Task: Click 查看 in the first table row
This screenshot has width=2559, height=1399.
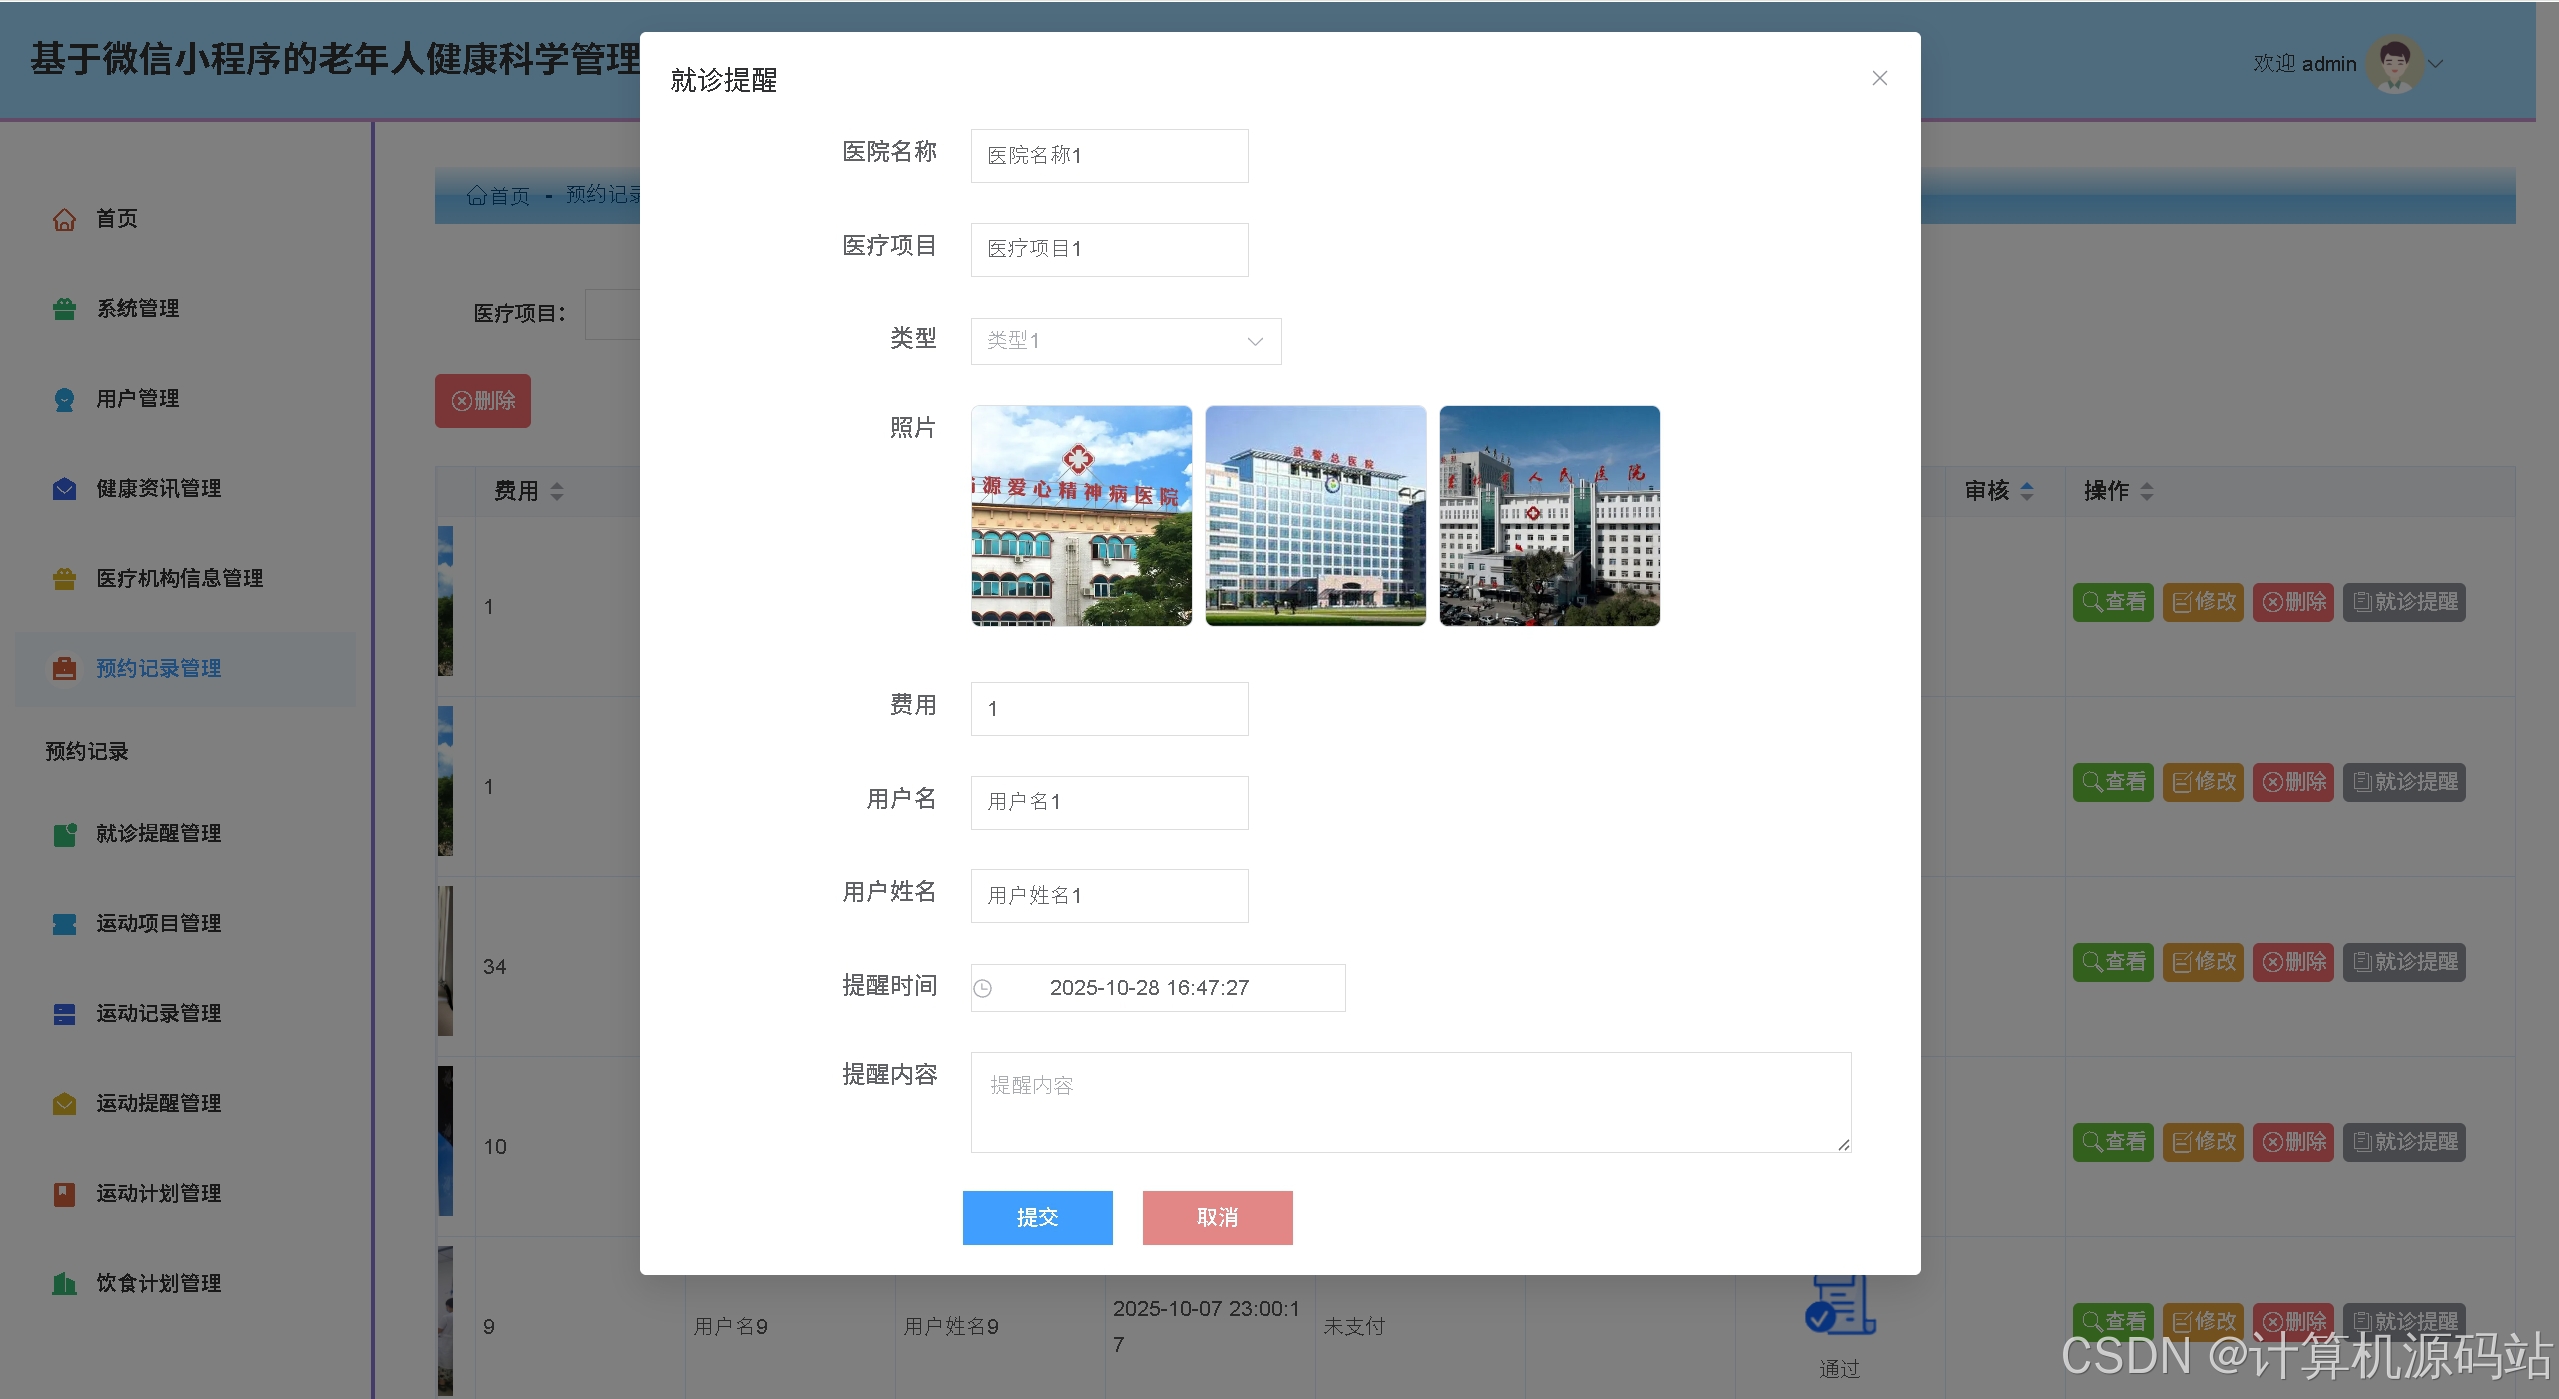Action: (x=2113, y=602)
